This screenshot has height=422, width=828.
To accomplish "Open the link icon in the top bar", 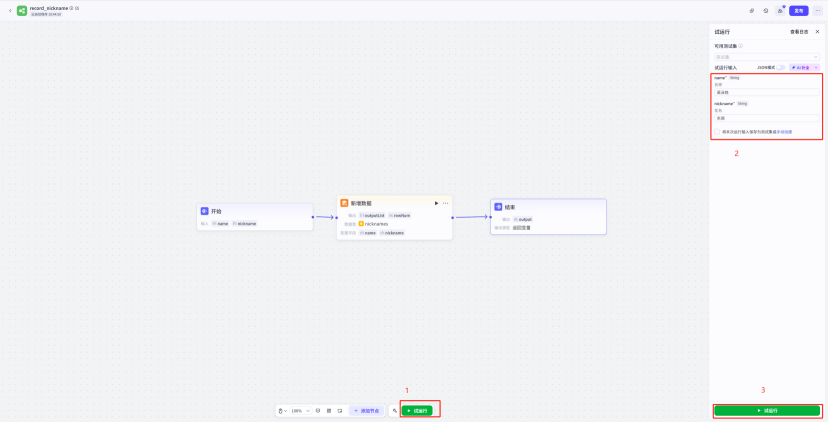I will [752, 11].
